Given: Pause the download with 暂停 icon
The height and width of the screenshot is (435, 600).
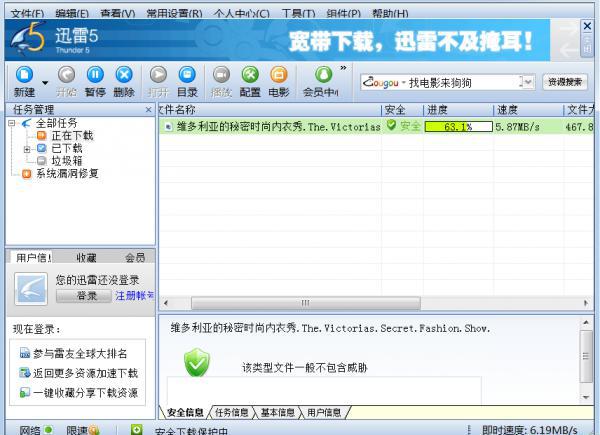Looking at the screenshot, I should click(95, 75).
